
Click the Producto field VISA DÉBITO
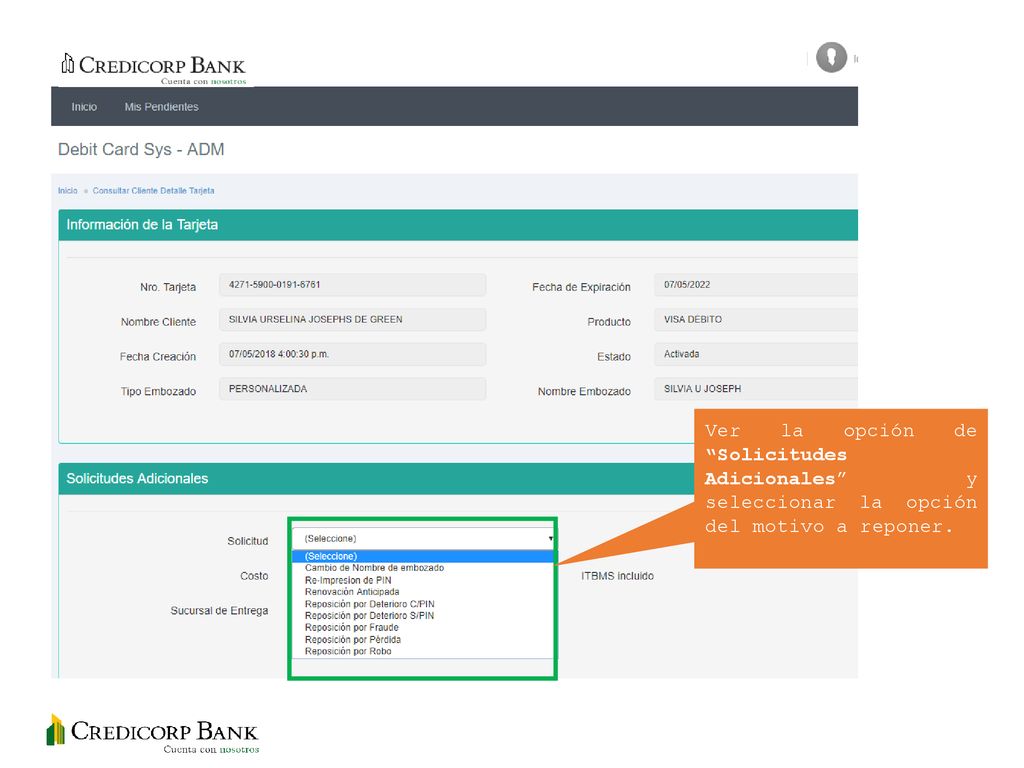pyautogui.click(x=756, y=319)
